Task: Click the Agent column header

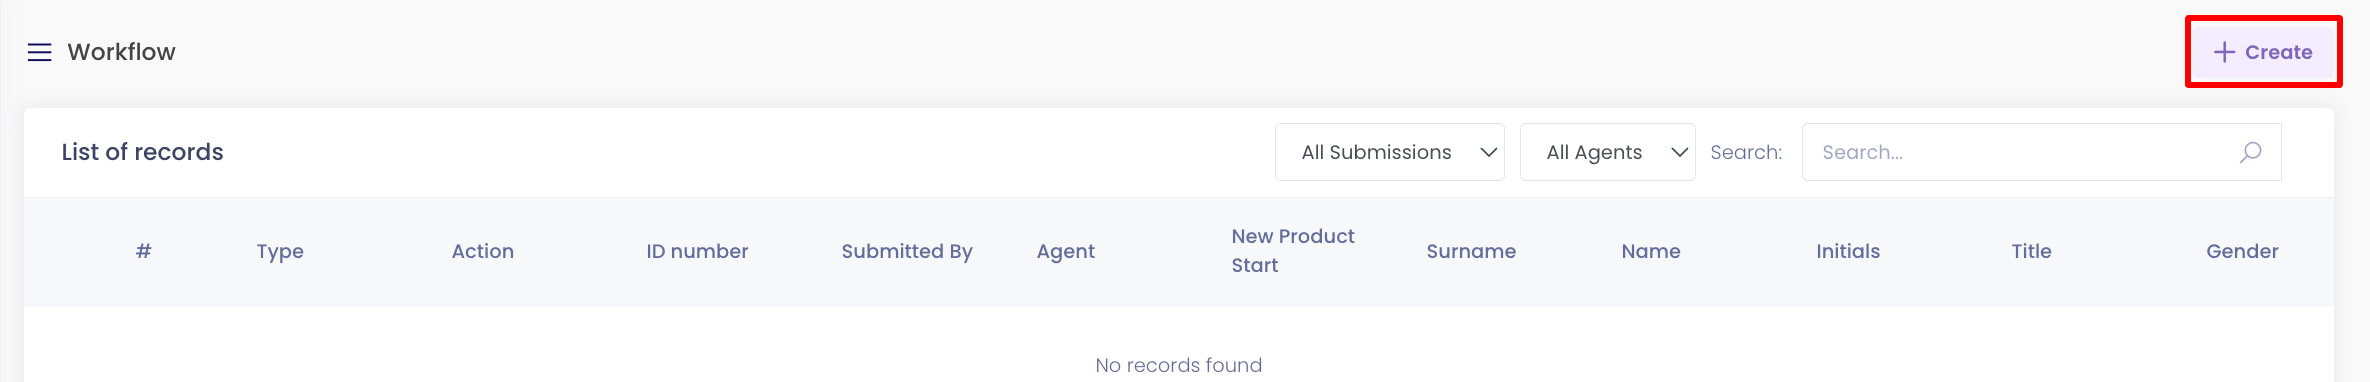Action: (1066, 252)
